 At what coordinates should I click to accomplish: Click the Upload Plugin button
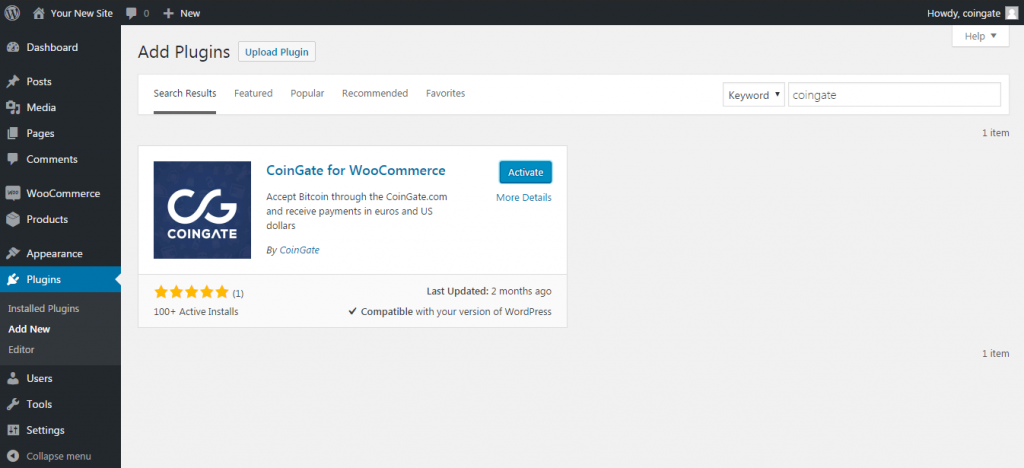tap(277, 52)
